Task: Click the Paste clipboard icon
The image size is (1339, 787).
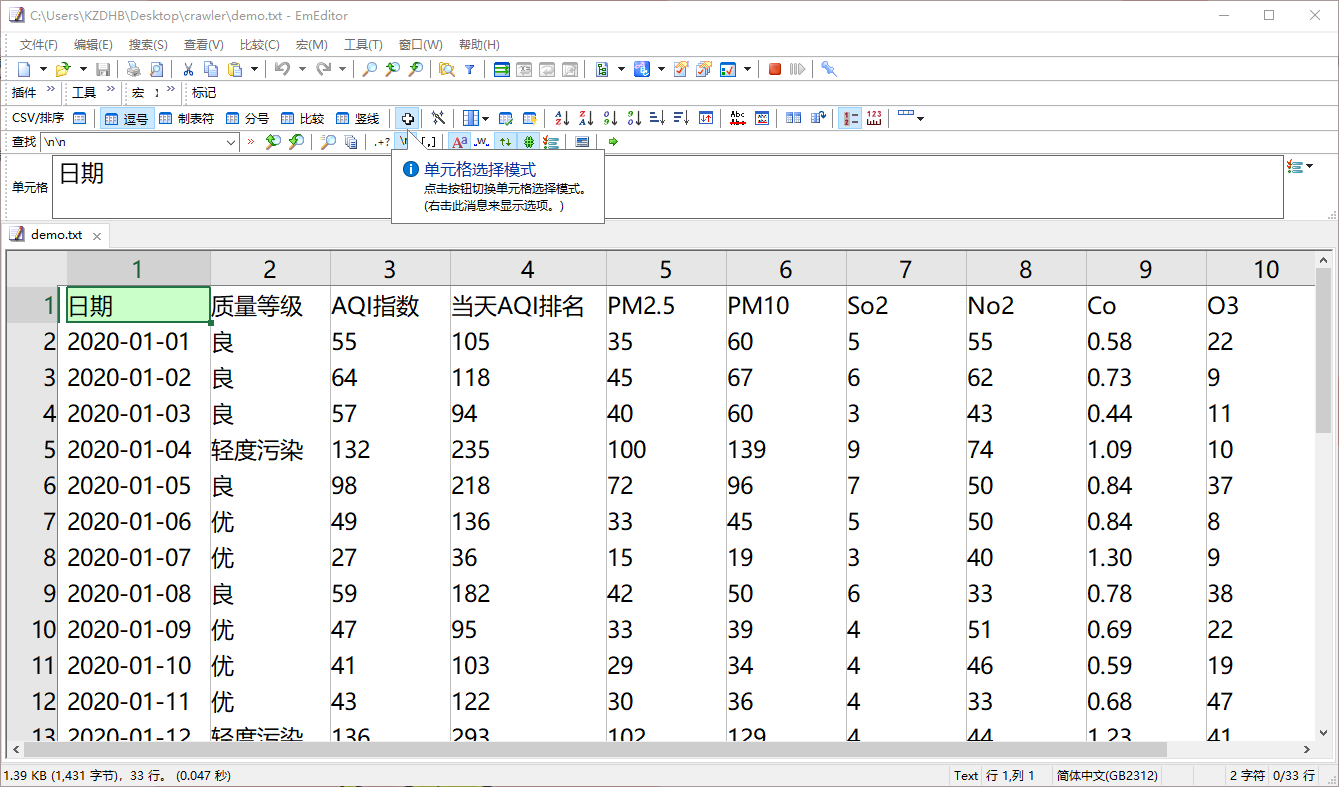Action: coord(235,69)
